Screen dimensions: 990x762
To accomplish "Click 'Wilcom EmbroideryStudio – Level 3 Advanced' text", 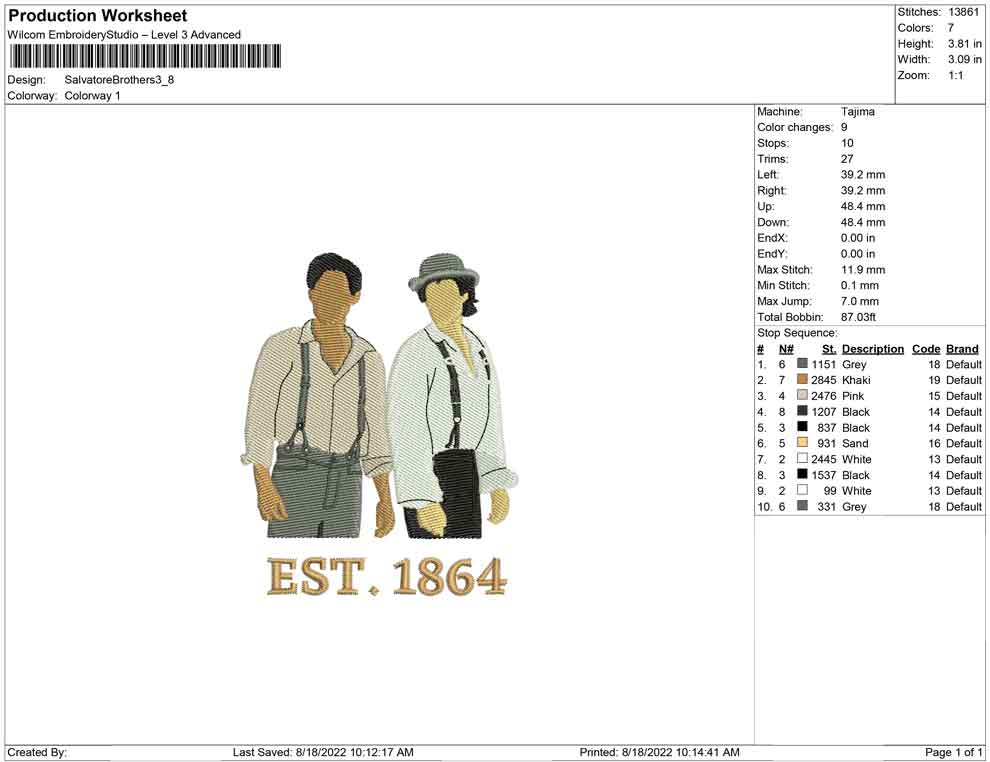I will coord(124,35).
